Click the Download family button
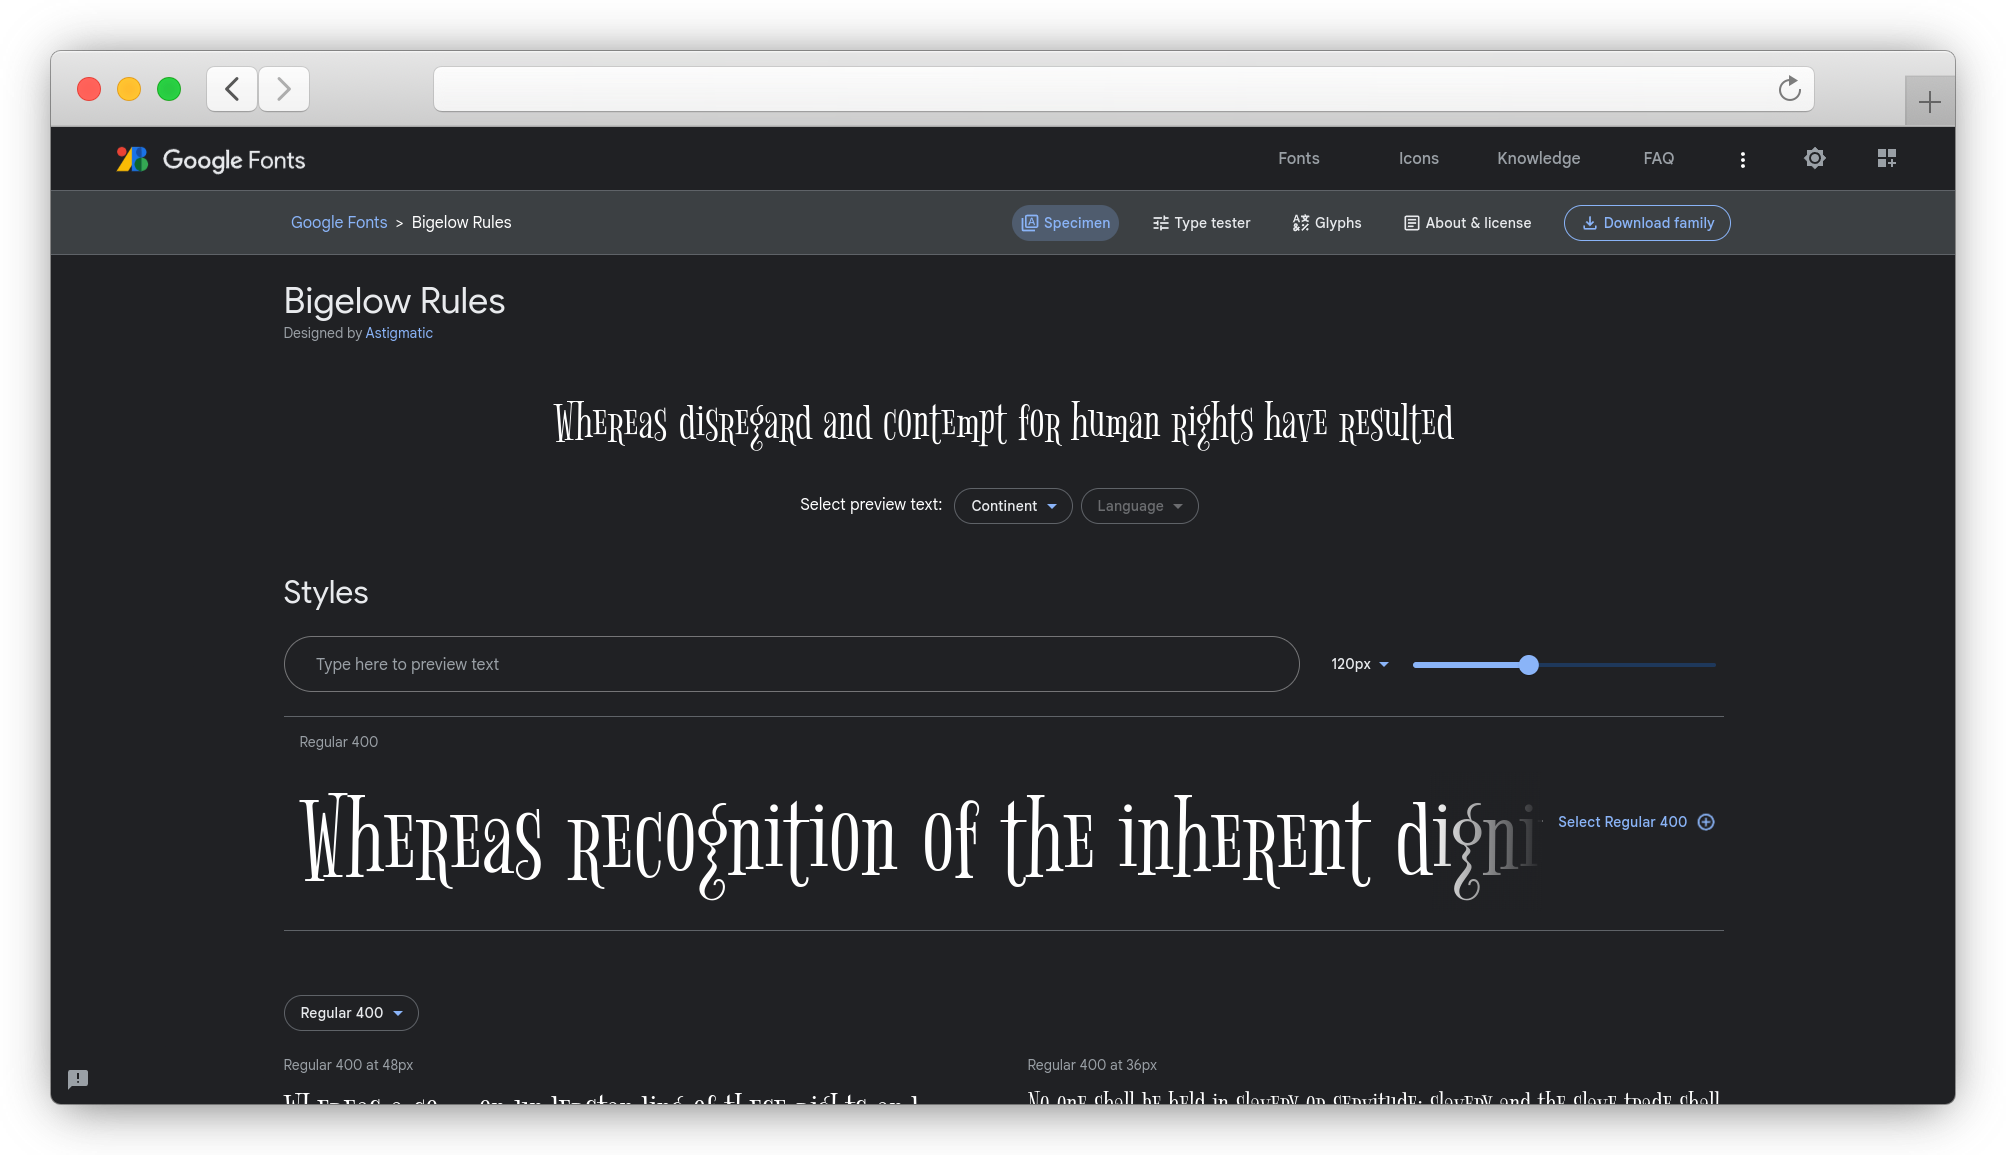This screenshot has width=2006, height=1155. pos(1647,223)
